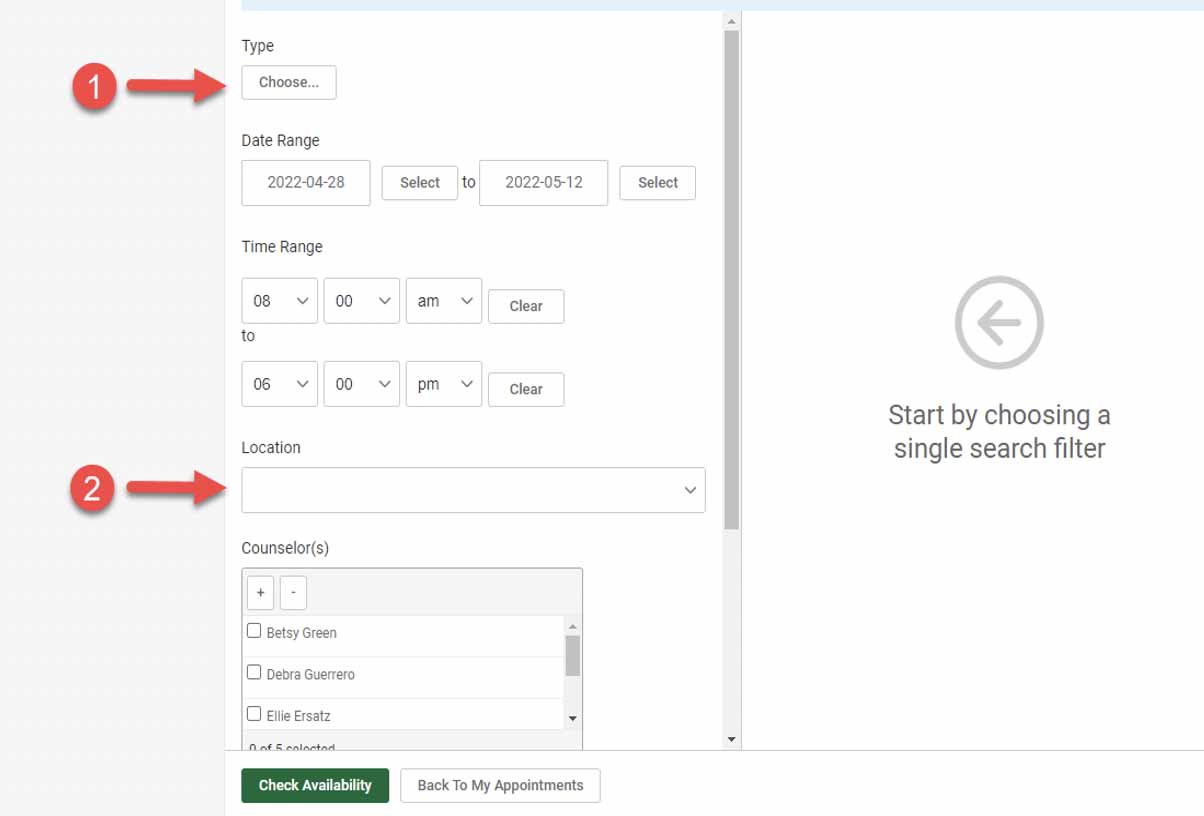Deselect all counselors with minus button
The height and width of the screenshot is (816, 1204).
293,592
